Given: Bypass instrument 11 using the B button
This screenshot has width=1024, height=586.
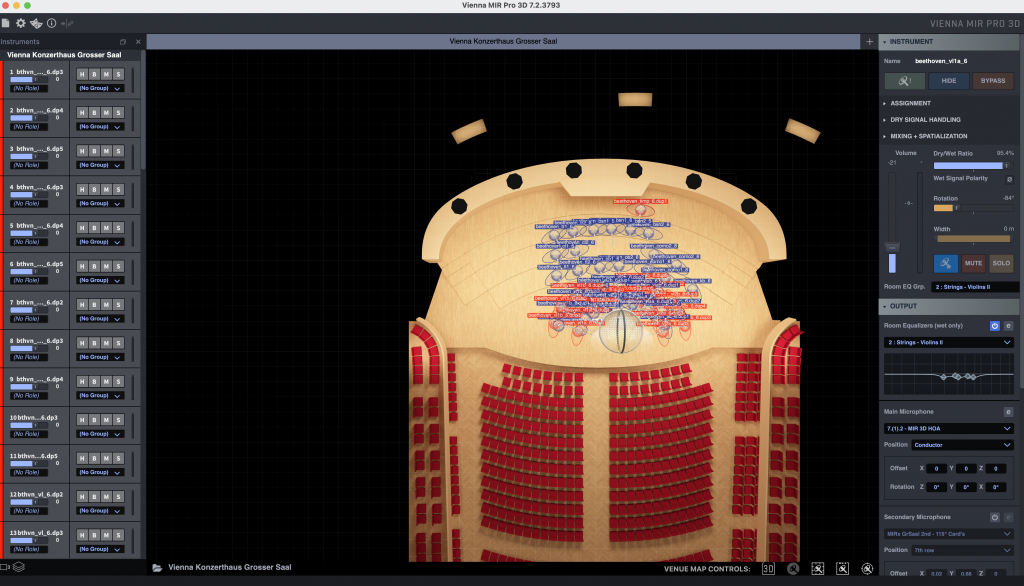Looking at the screenshot, I should (x=94, y=459).
